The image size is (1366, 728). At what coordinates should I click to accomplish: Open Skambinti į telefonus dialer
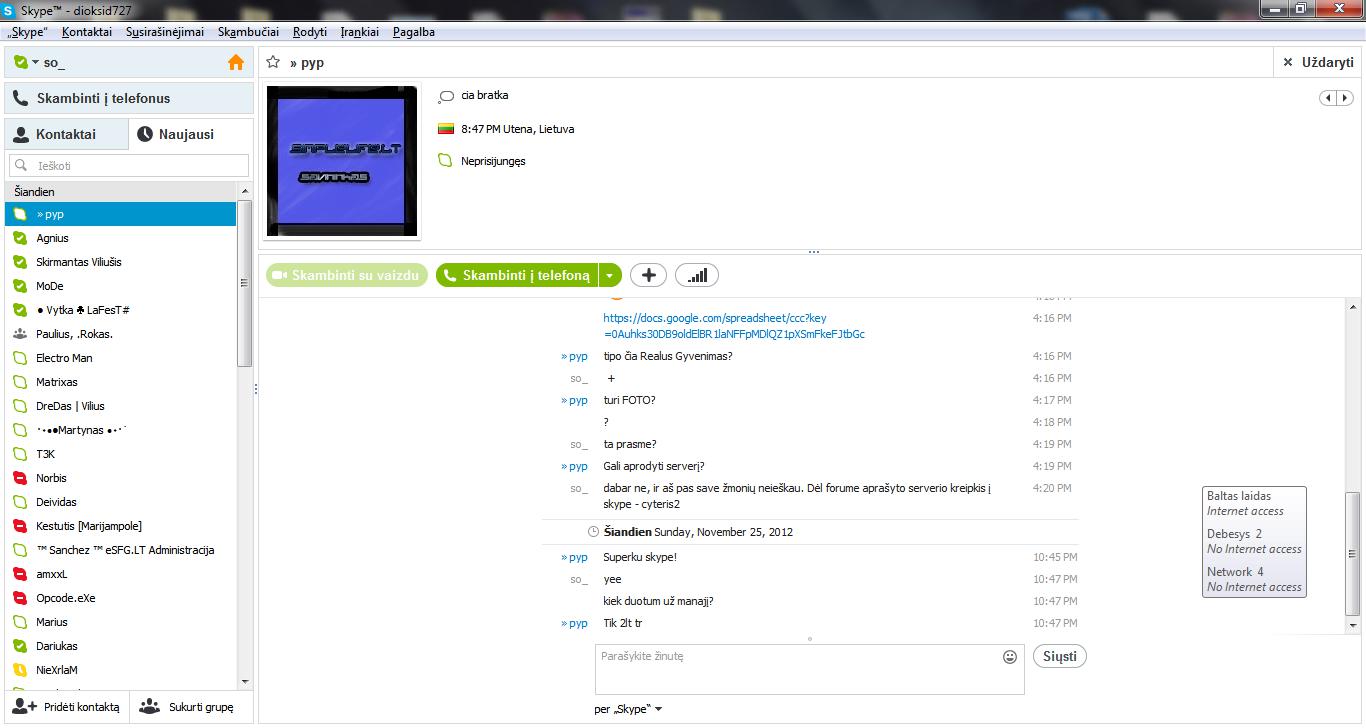tap(129, 98)
